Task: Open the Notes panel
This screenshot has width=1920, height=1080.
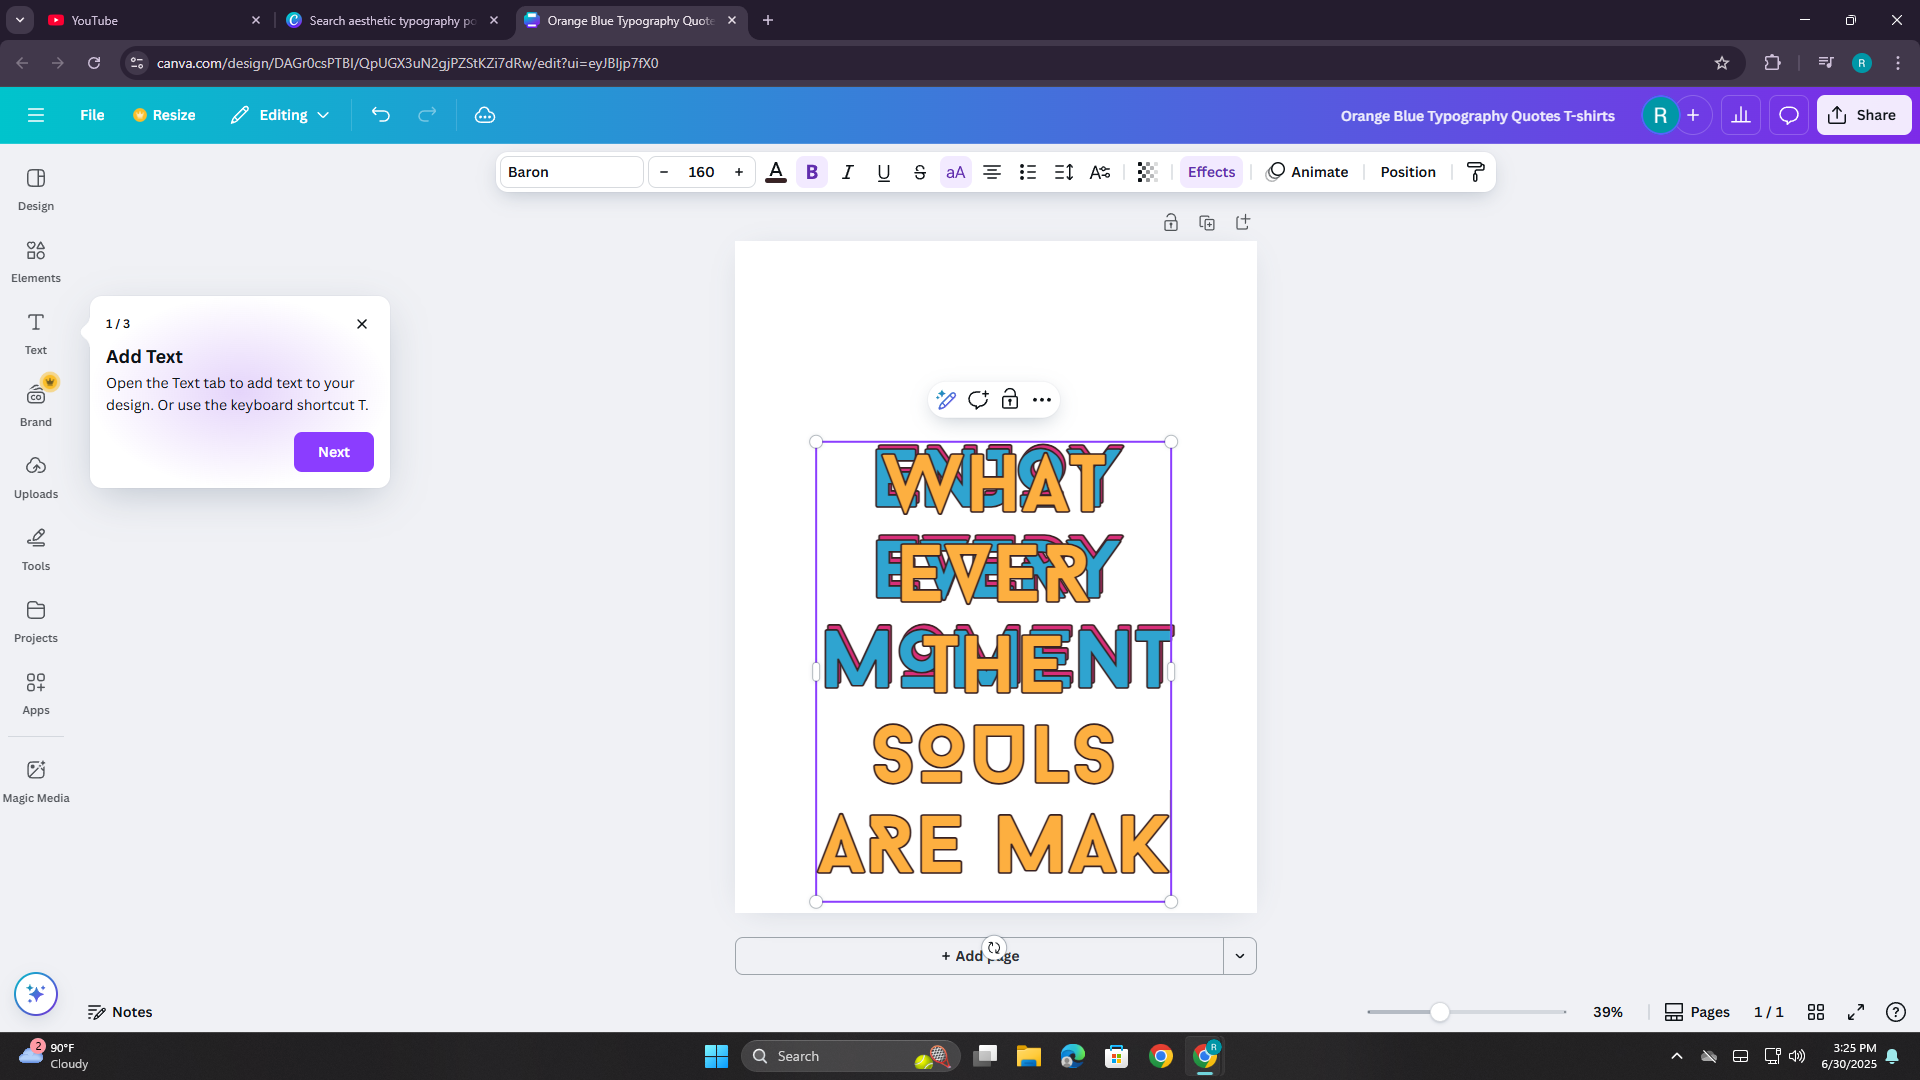Action: (x=120, y=1012)
